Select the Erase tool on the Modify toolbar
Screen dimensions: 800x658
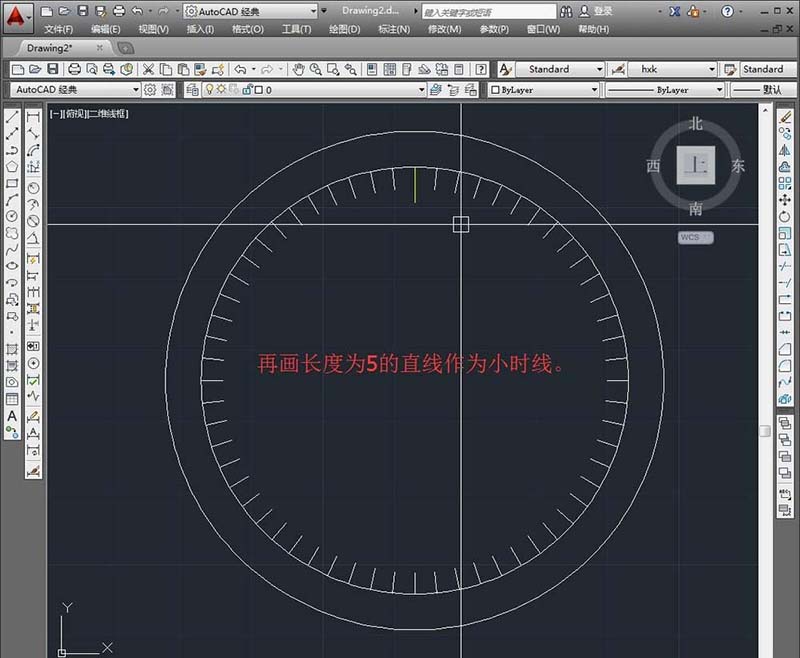coord(786,116)
